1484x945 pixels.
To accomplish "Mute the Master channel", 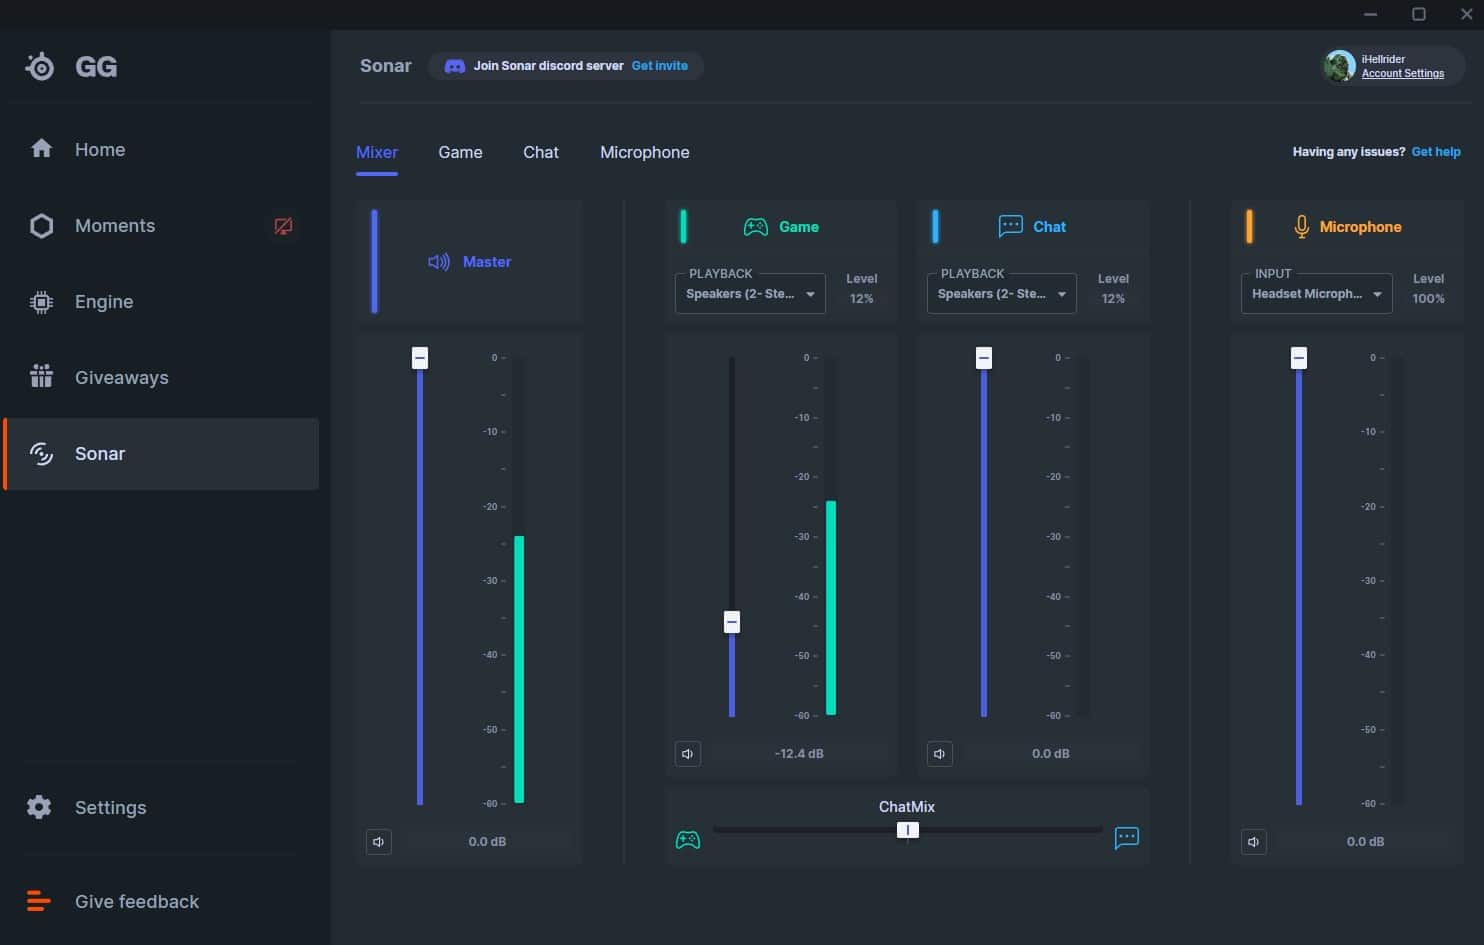I will pyautogui.click(x=379, y=842).
